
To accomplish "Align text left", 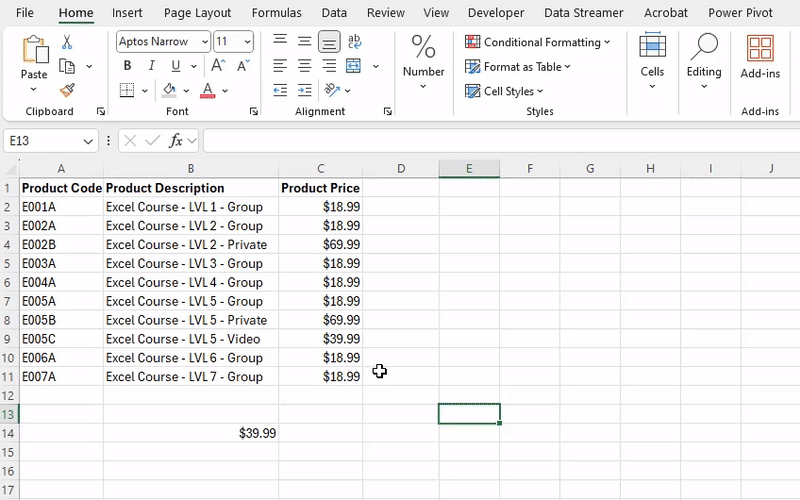I will pyautogui.click(x=280, y=66).
